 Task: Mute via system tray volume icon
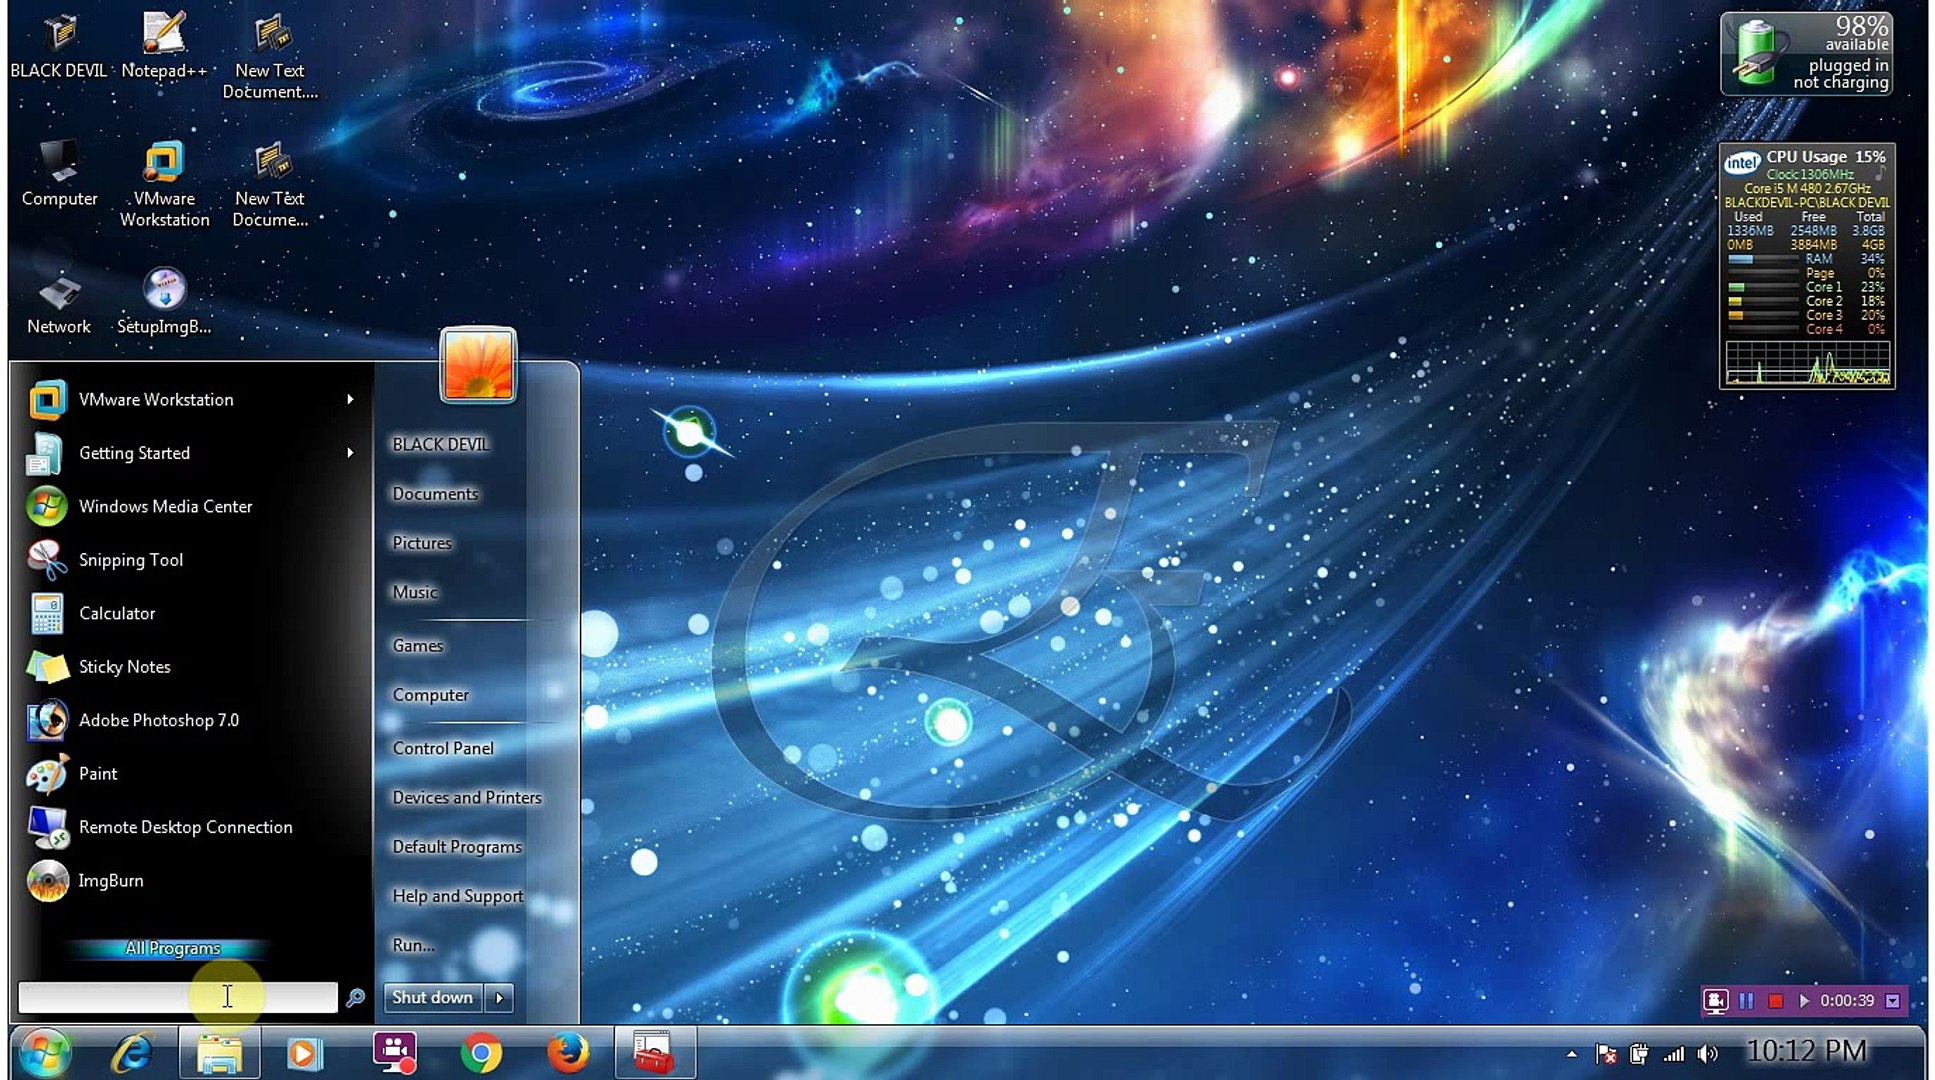tap(1709, 1053)
